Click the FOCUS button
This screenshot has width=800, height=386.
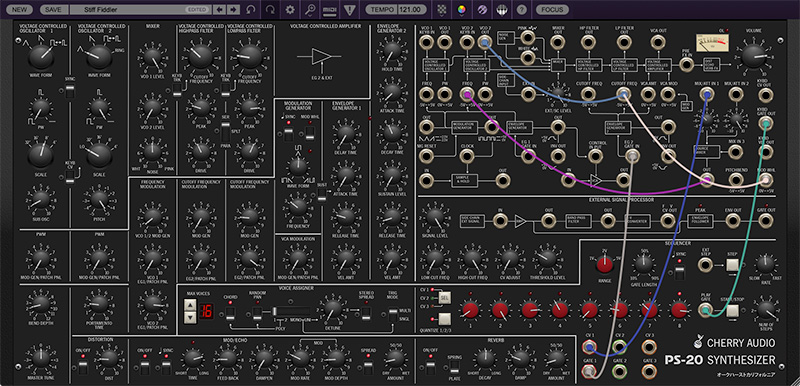pyautogui.click(x=553, y=9)
